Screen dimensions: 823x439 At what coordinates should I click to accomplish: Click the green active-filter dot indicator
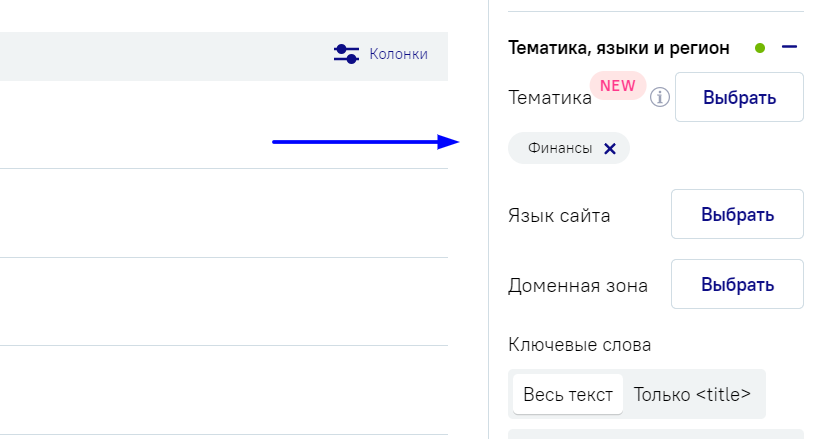759,48
